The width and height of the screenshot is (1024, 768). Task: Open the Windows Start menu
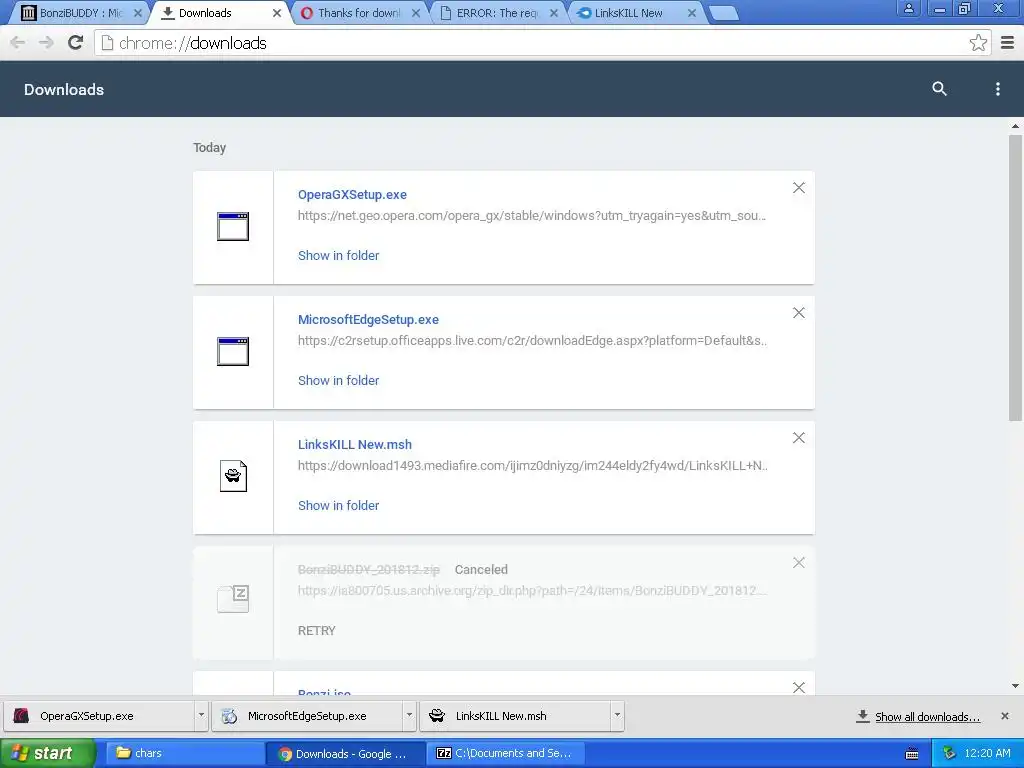coord(47,753)
